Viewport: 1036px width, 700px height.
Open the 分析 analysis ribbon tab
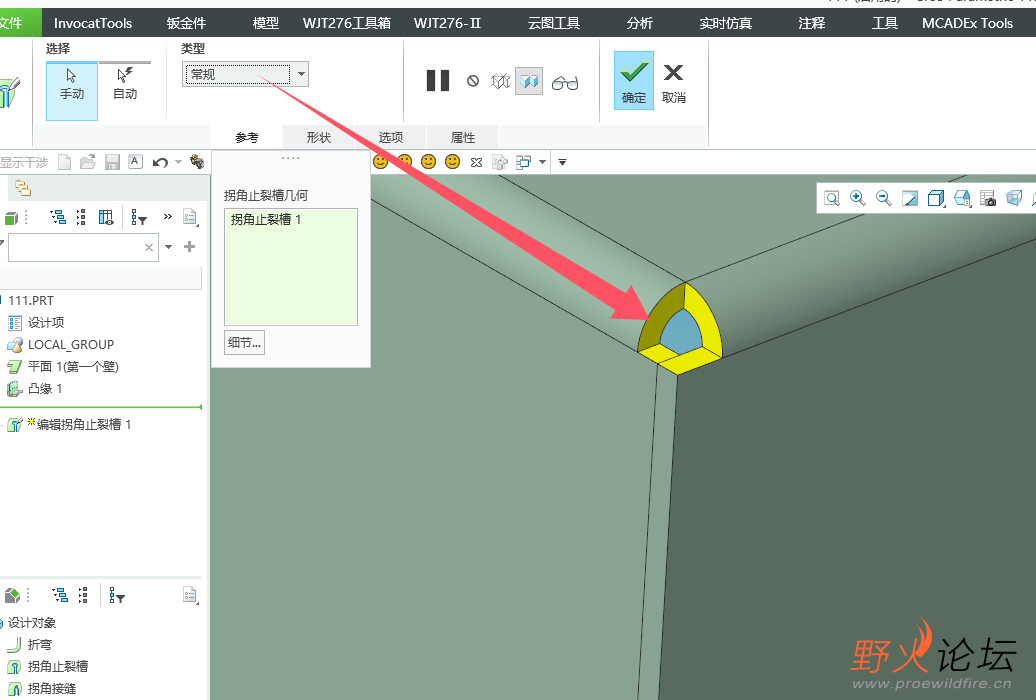pyautogui.click(x=640, y=23)
